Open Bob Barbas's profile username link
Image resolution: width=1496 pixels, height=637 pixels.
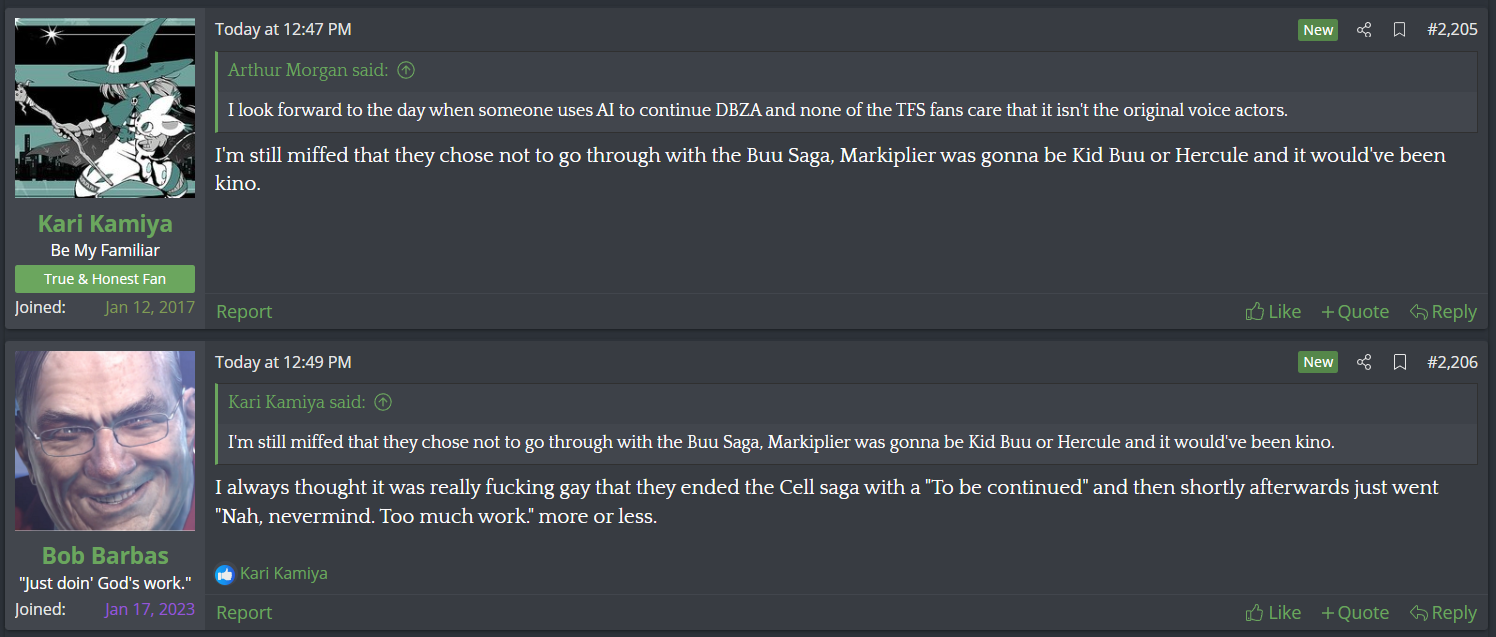105,555
